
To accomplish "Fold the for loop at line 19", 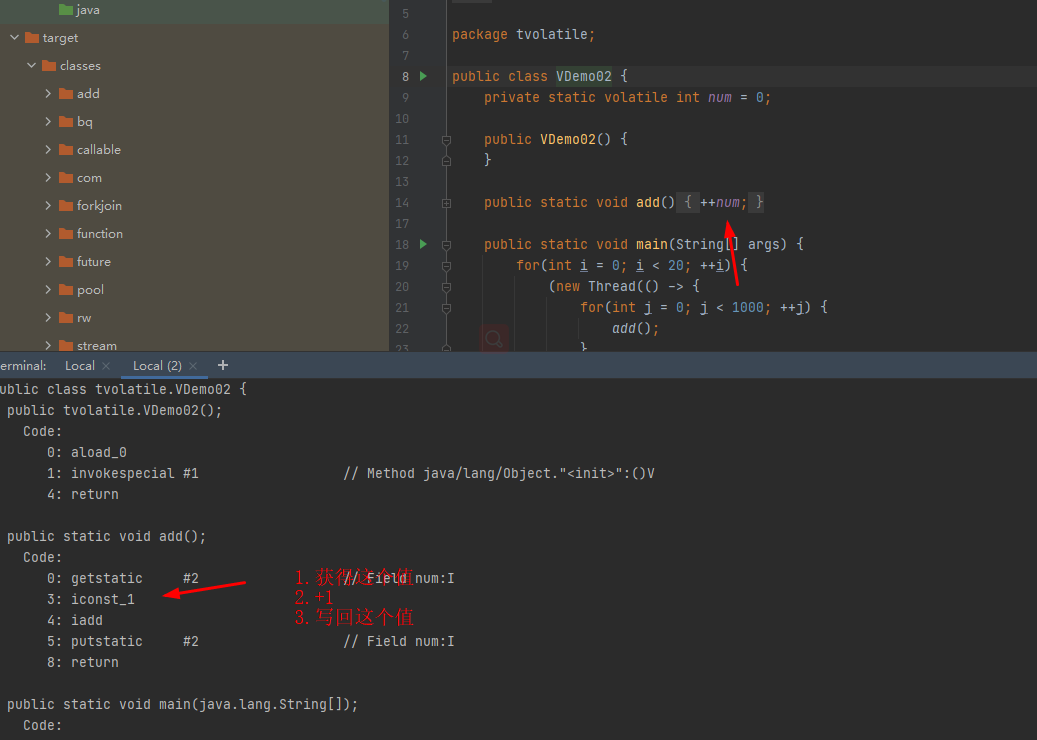I will pyautogui.click(x=446, y=266).
